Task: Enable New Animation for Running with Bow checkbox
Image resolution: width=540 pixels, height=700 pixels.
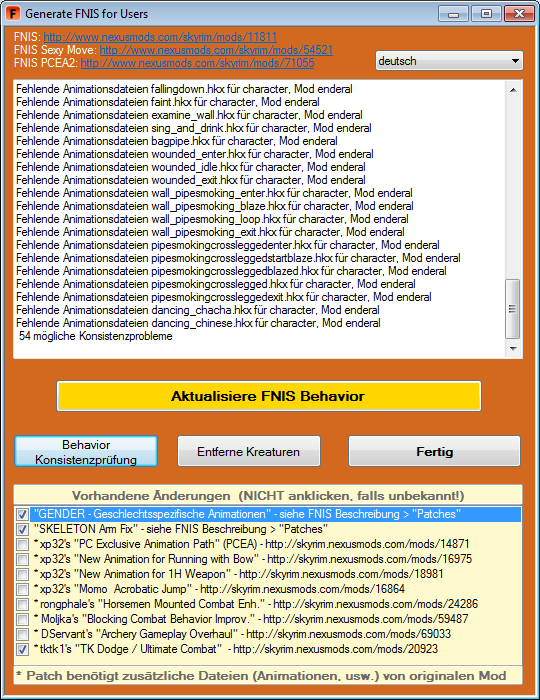Action: 22,559
